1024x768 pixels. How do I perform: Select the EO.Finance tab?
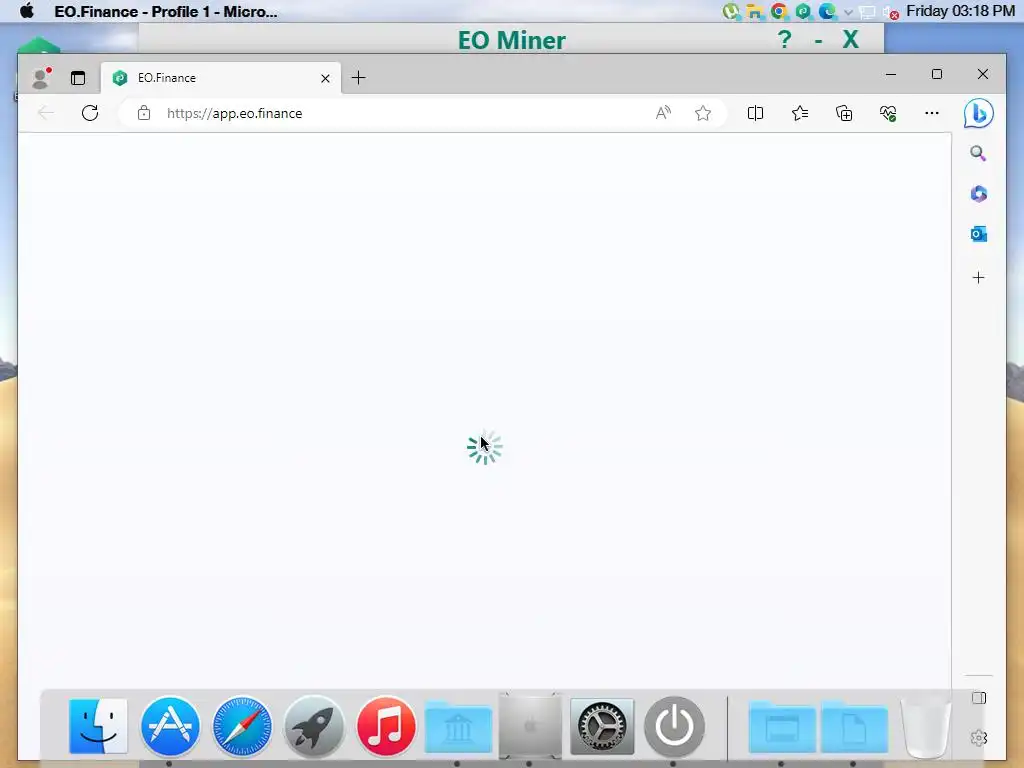point(221,78)
